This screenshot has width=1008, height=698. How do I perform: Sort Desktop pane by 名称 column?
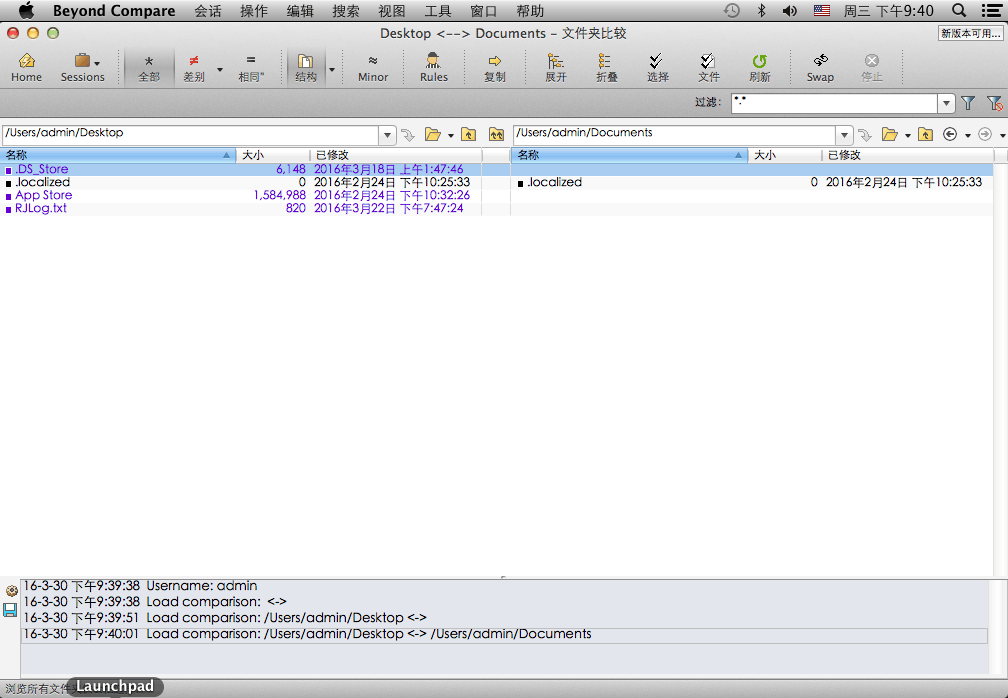118,155
